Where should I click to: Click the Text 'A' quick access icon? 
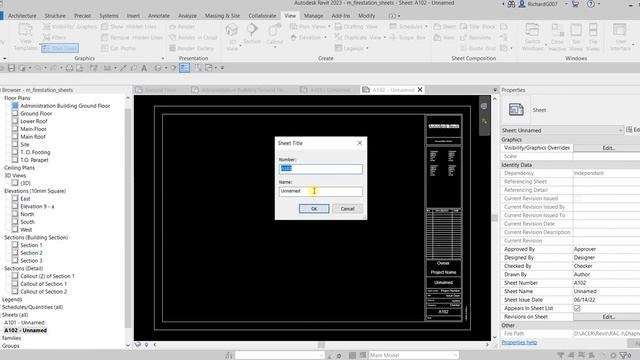tap(144, 68)
